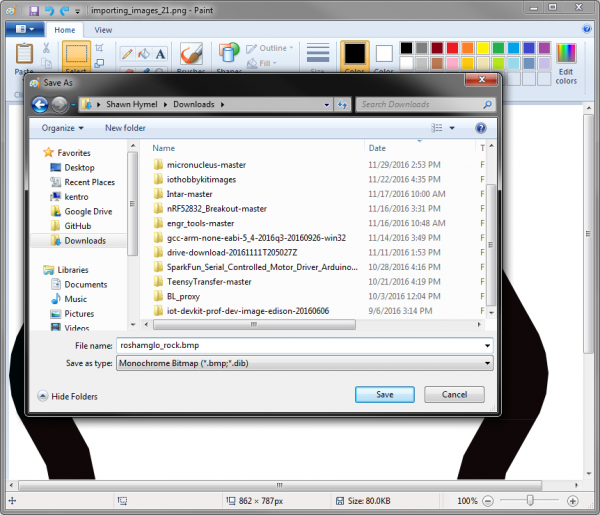Open the recent locations arrow beside Forward
The height and width of the screenshot is (515, 600).
[x=73, y=104]
